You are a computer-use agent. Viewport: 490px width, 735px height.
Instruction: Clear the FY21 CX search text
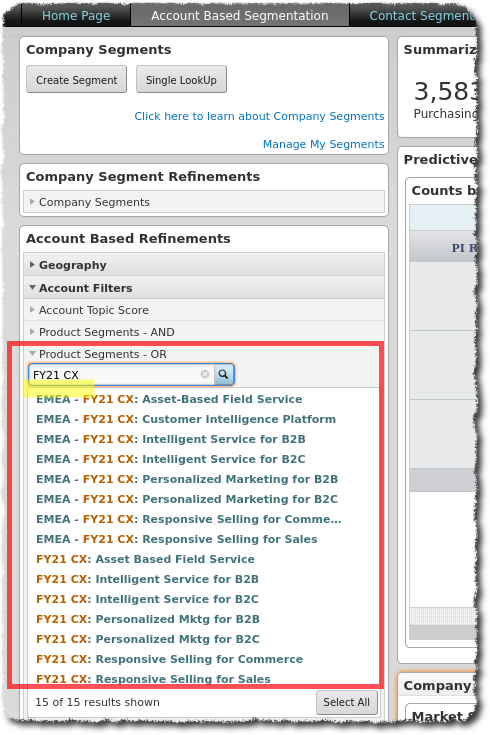point(205,374)
